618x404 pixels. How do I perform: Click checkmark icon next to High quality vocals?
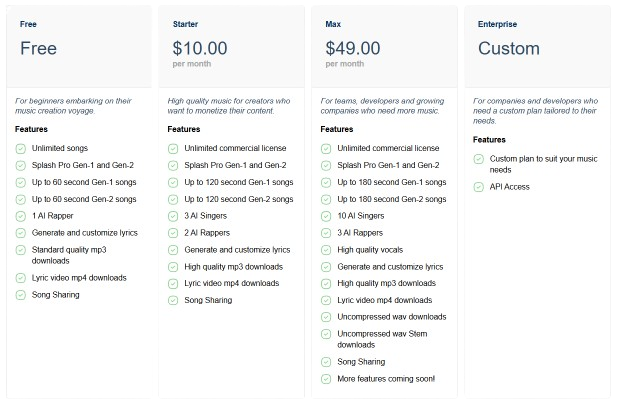click(x=326, y=250)
